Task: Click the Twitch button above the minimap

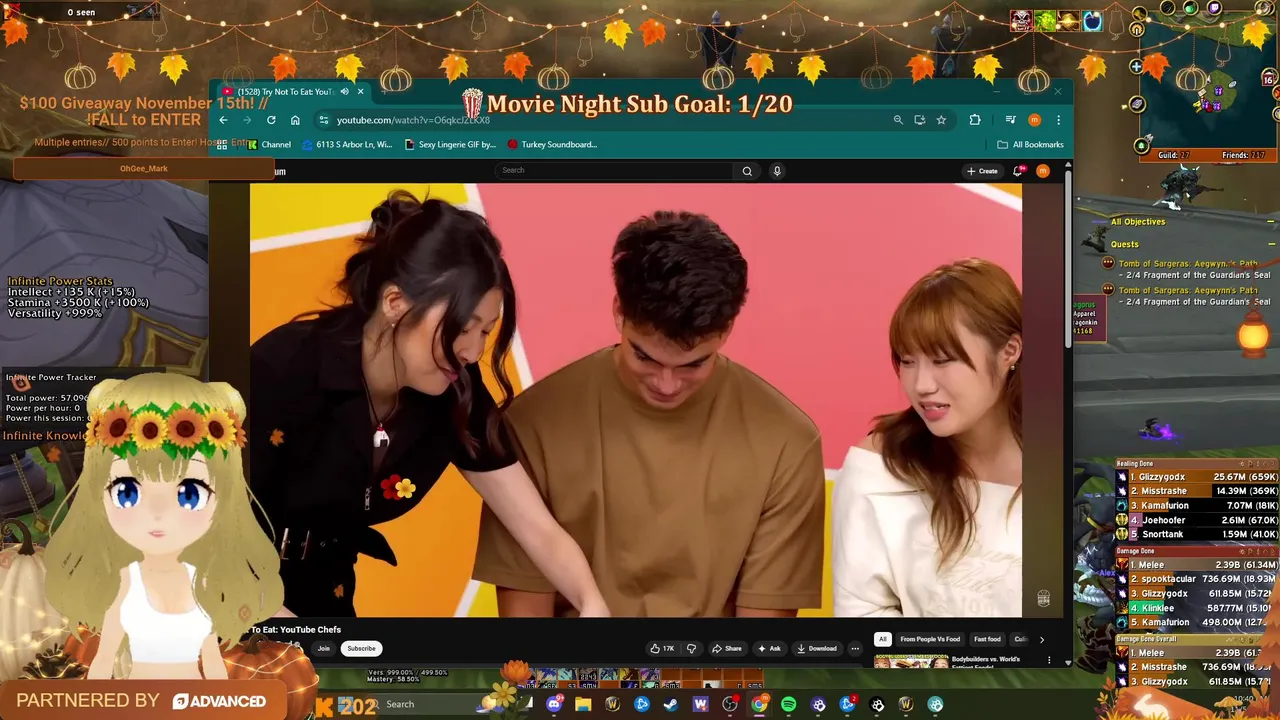Action: pos(1215,7)
